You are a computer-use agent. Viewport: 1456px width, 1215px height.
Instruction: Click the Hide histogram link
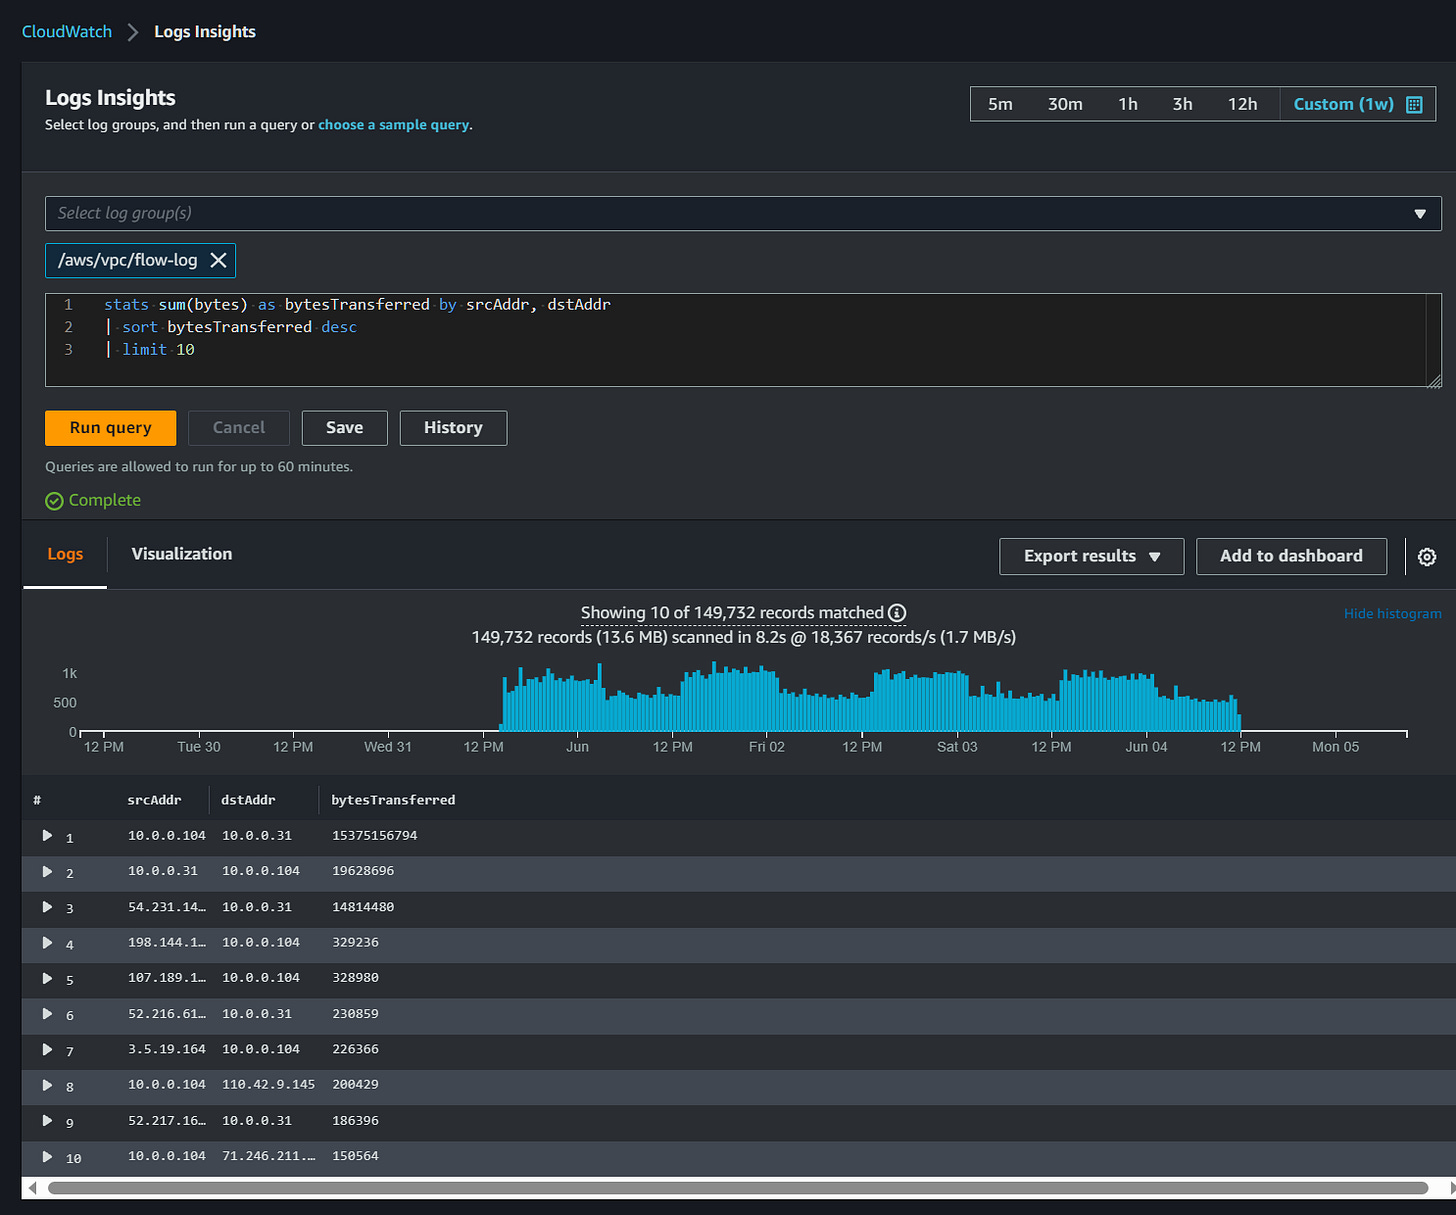point(1392,614)
